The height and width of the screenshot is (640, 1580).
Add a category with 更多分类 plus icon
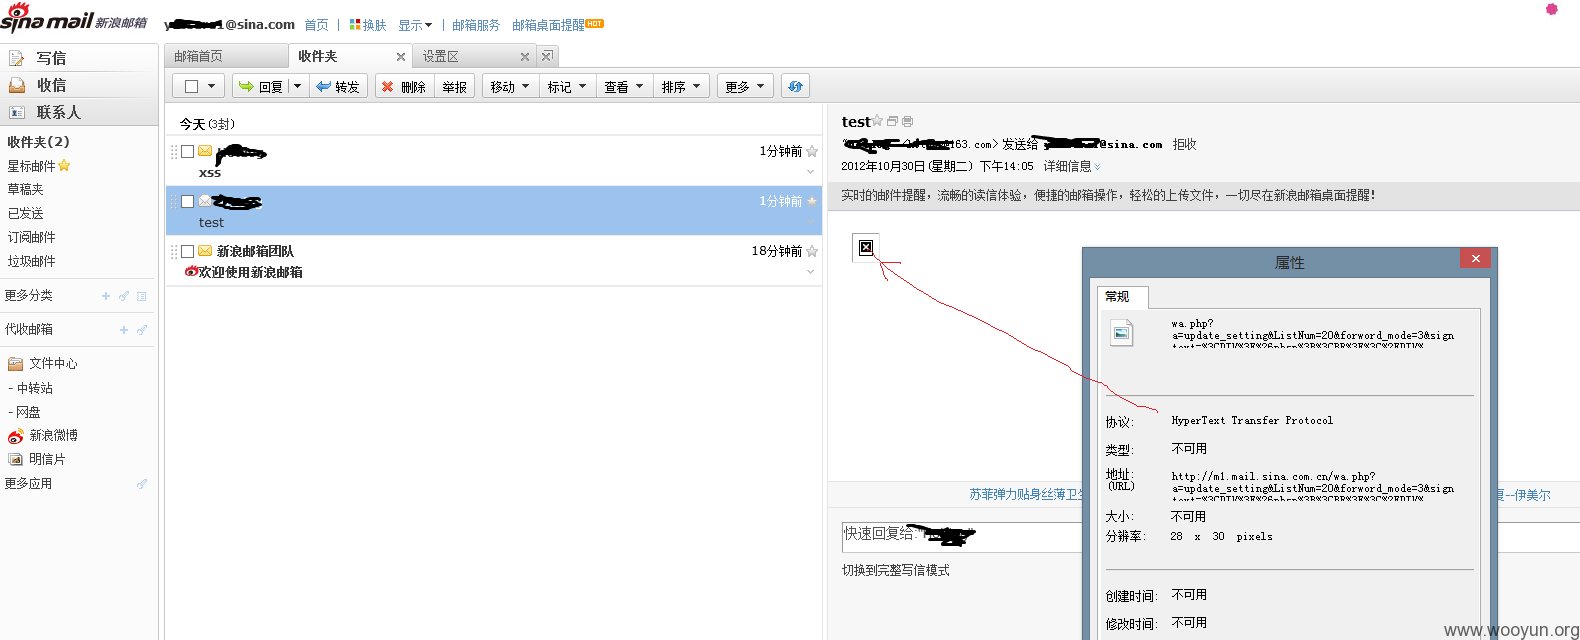click(x=106, y=296)
